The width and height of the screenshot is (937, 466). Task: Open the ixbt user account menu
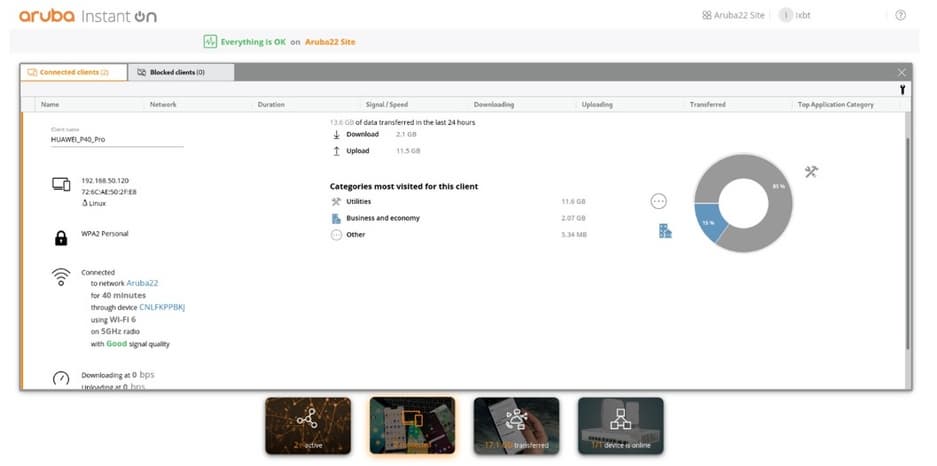(x=795, y=16)
